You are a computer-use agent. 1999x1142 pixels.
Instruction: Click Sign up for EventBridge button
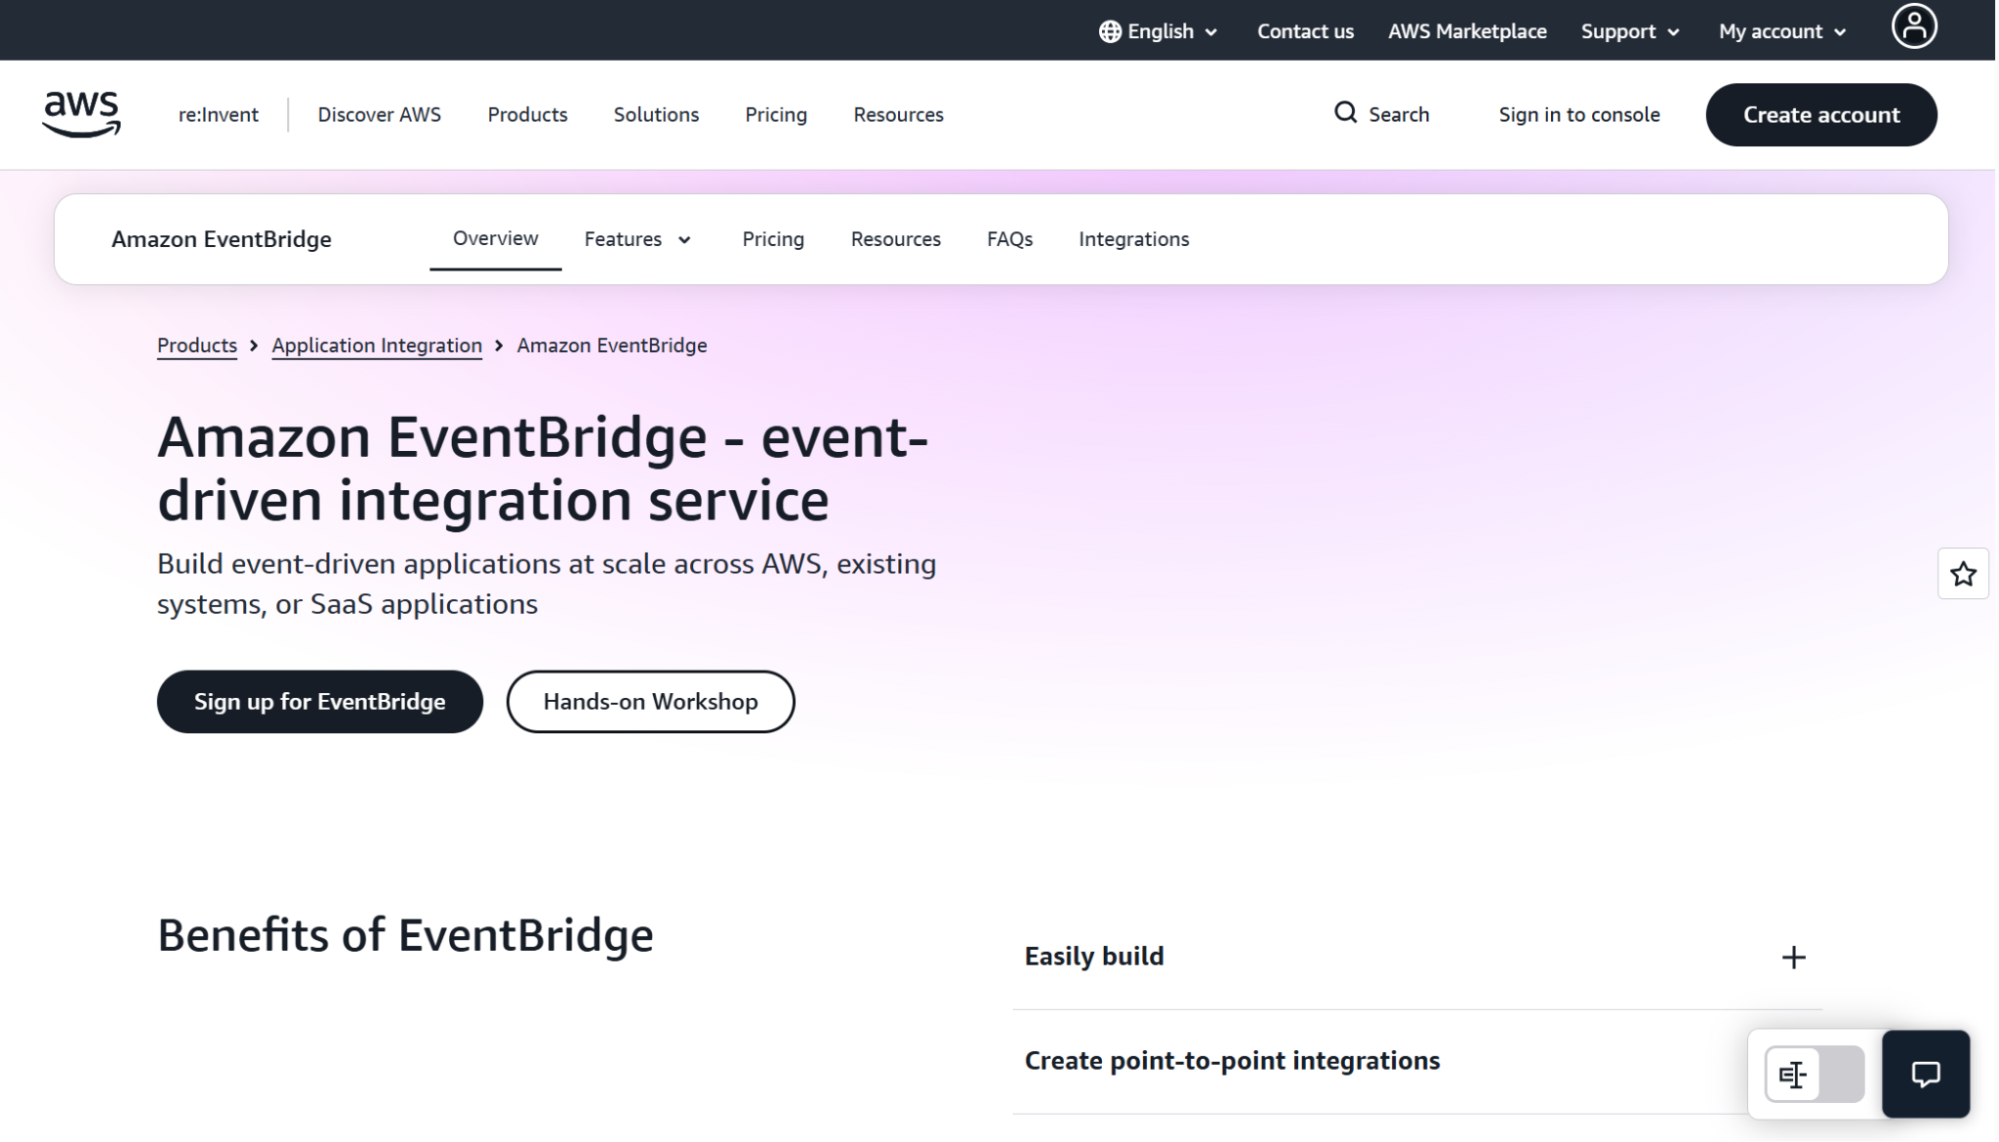point(320,702)
